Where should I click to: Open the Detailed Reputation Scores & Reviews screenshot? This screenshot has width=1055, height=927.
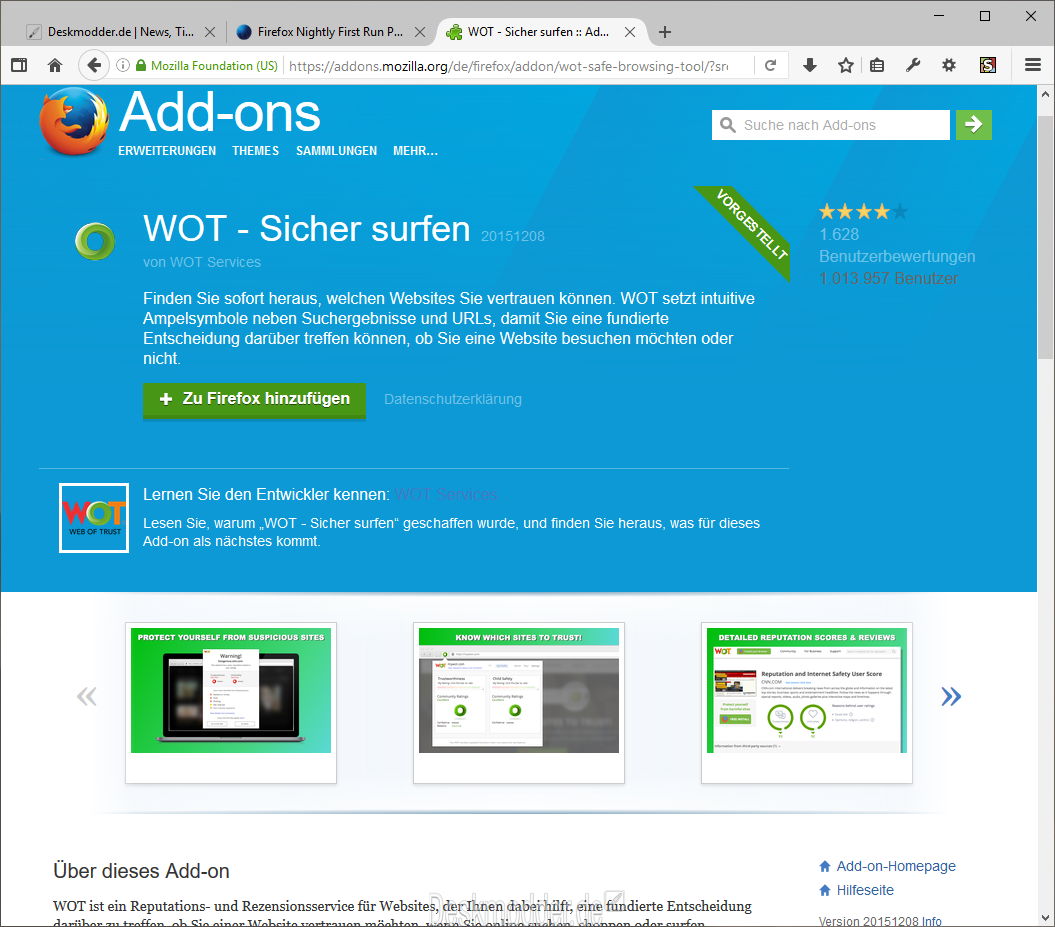tap(807, 702)
